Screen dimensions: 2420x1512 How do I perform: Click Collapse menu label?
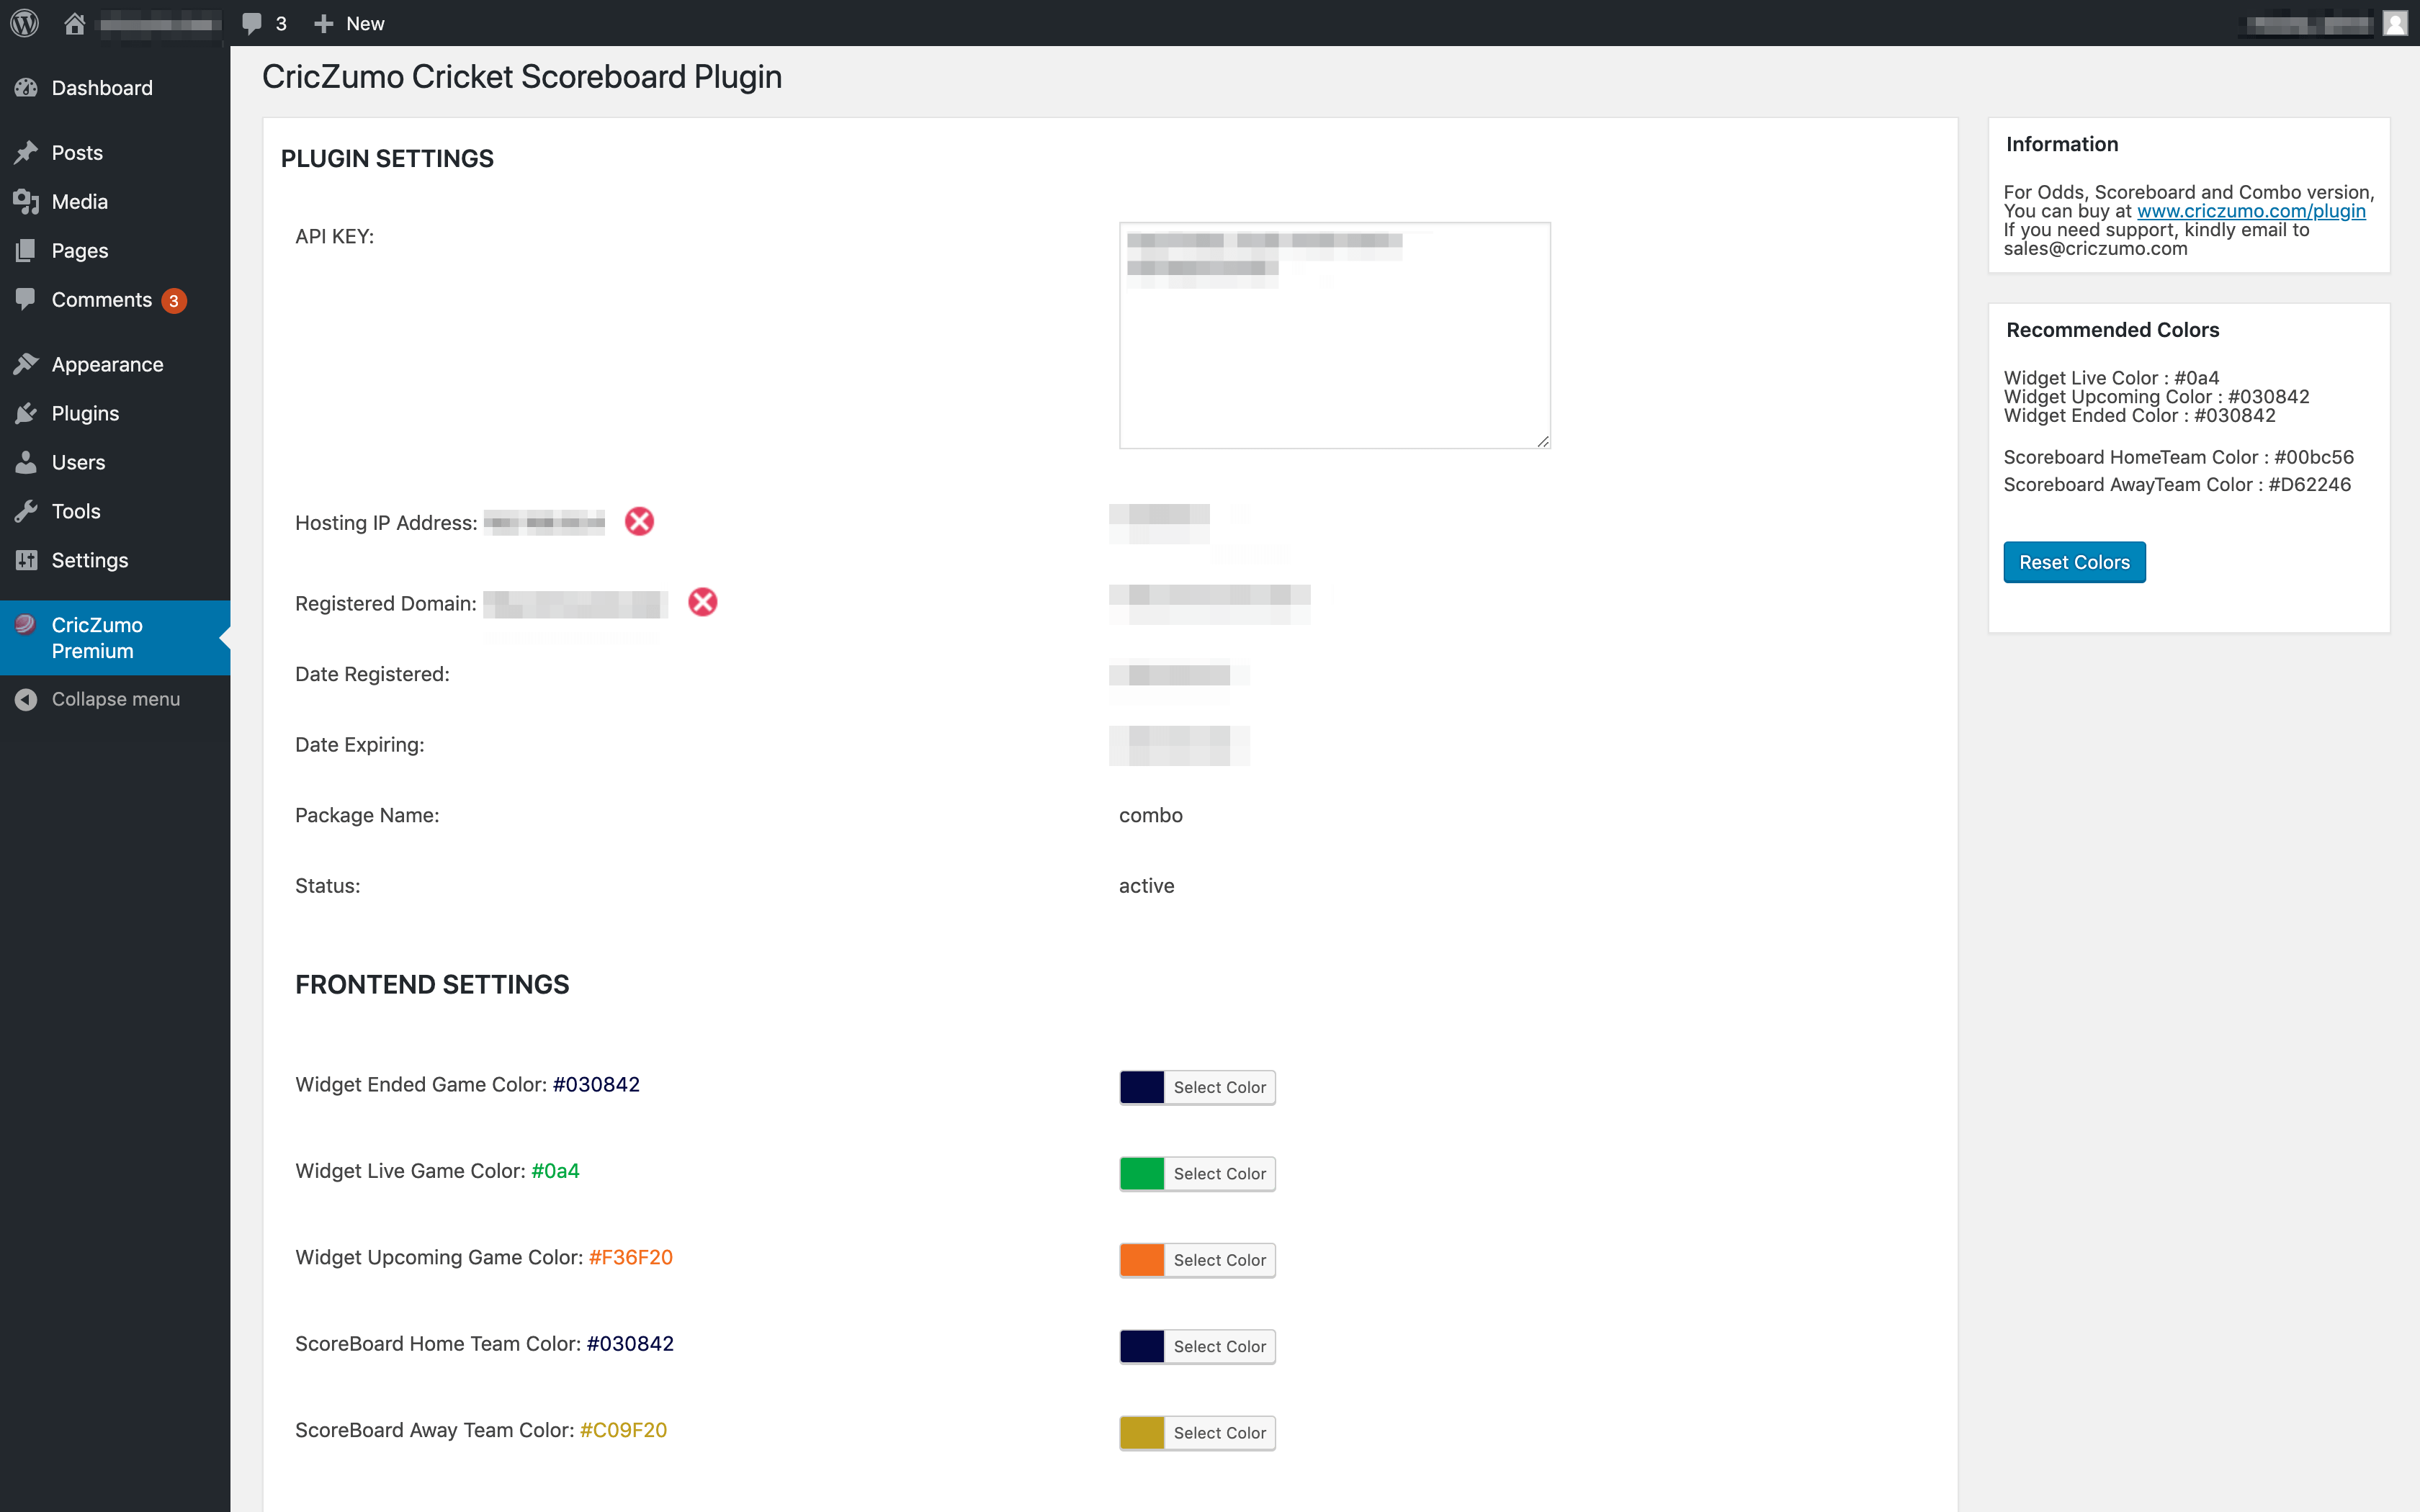pyautogui.click(x=116, y=700)
